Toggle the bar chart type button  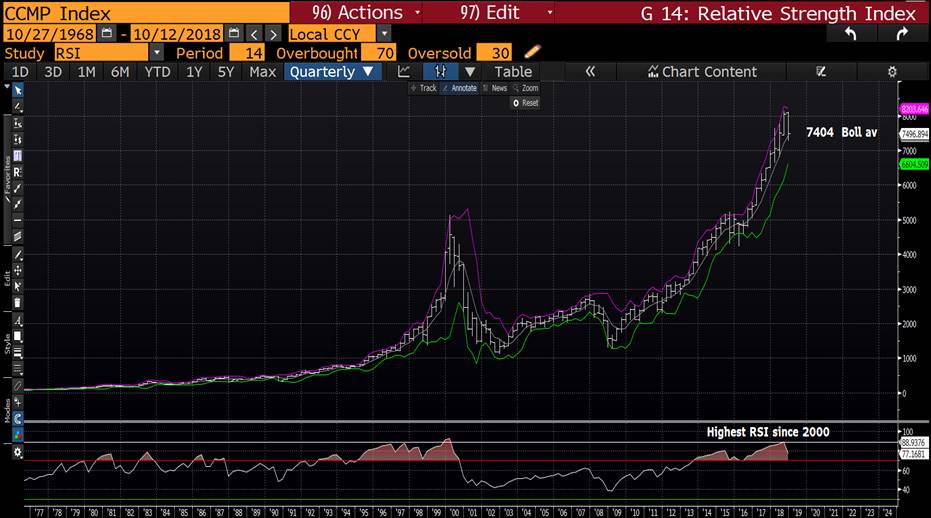tap(440, 72)
